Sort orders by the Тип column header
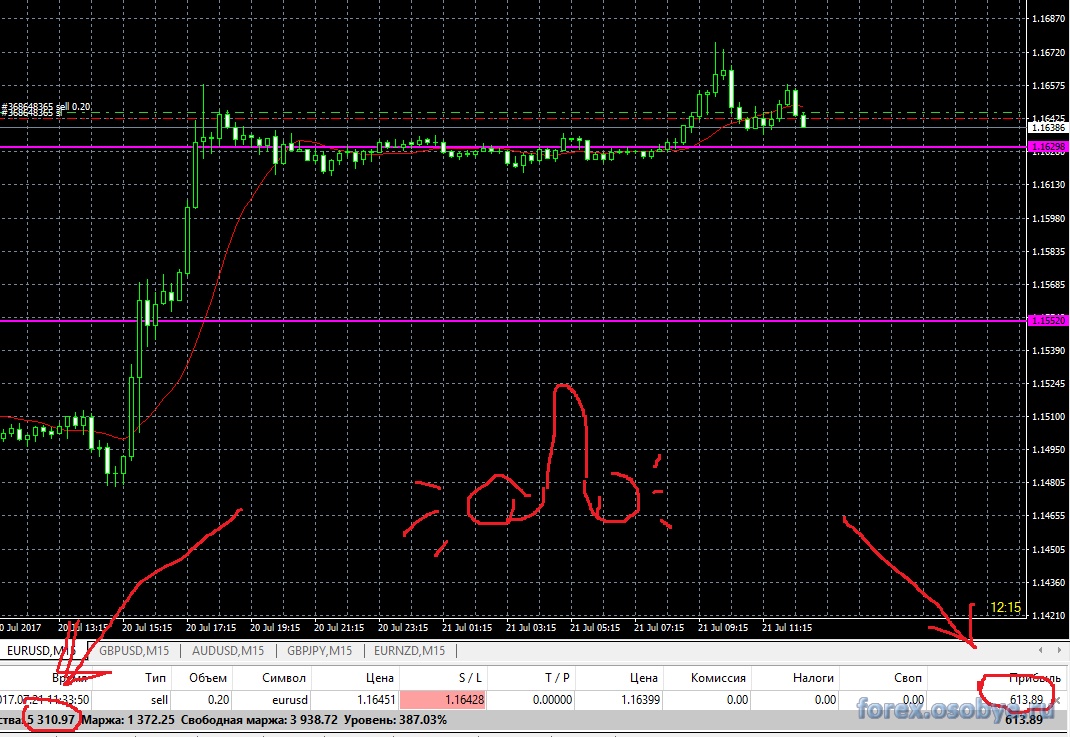1070x737 pixels. point(155,678)
